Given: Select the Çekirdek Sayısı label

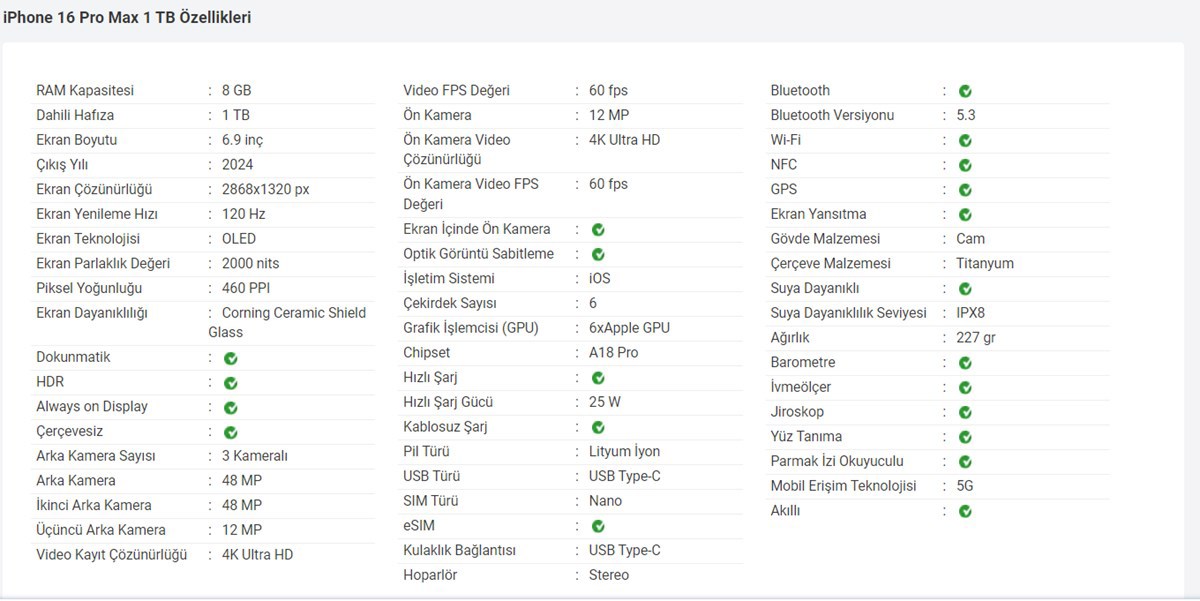Looking at the screenshot, I should click(450, 303).
